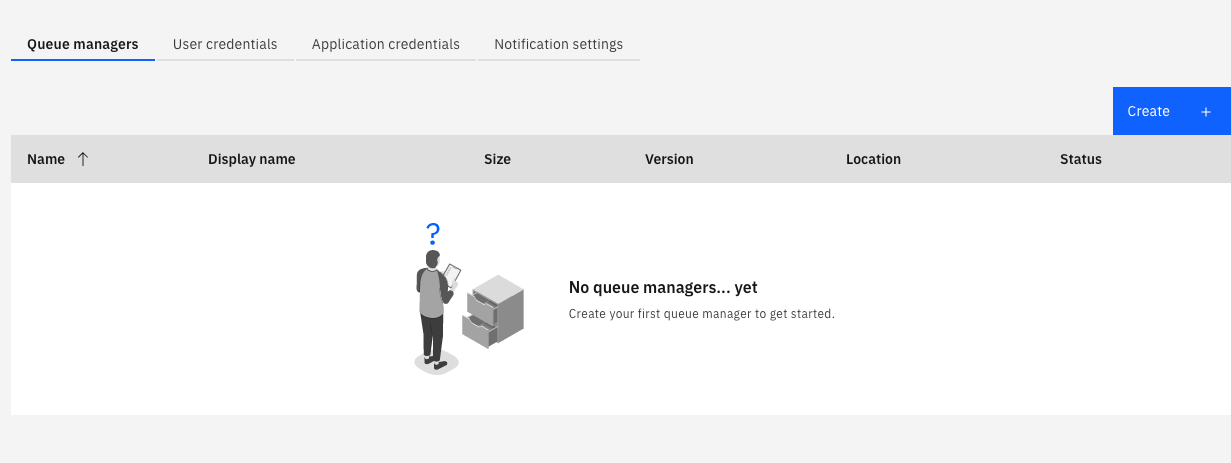1231x463 pixels.
Task: Open the User credentials tab
Action: click(225, 44)
